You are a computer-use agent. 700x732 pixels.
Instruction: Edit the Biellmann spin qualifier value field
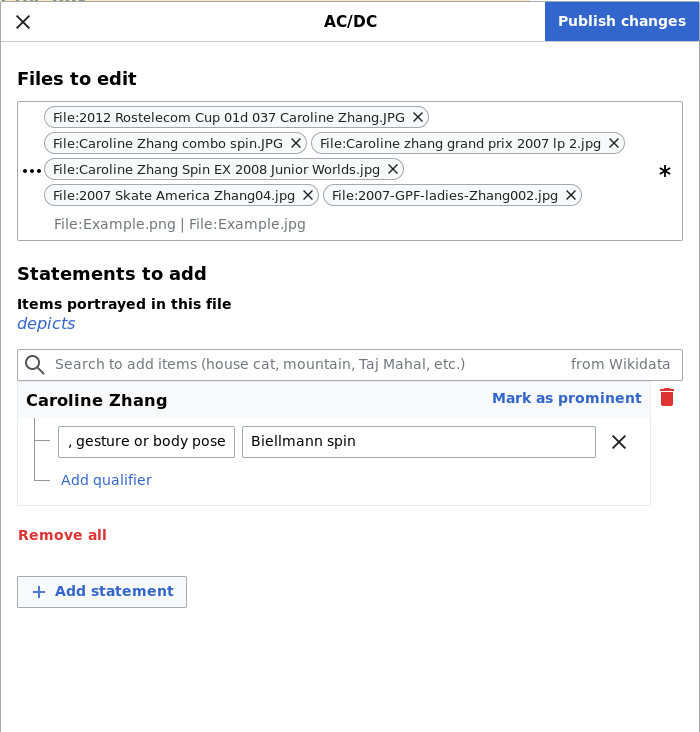tap(418, 442)
